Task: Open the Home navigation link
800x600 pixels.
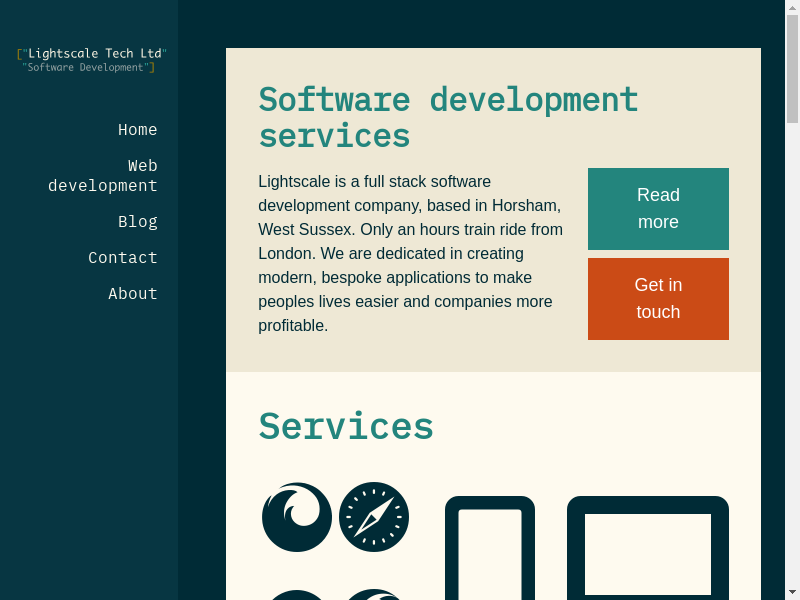Action: (x=137, y=130)
